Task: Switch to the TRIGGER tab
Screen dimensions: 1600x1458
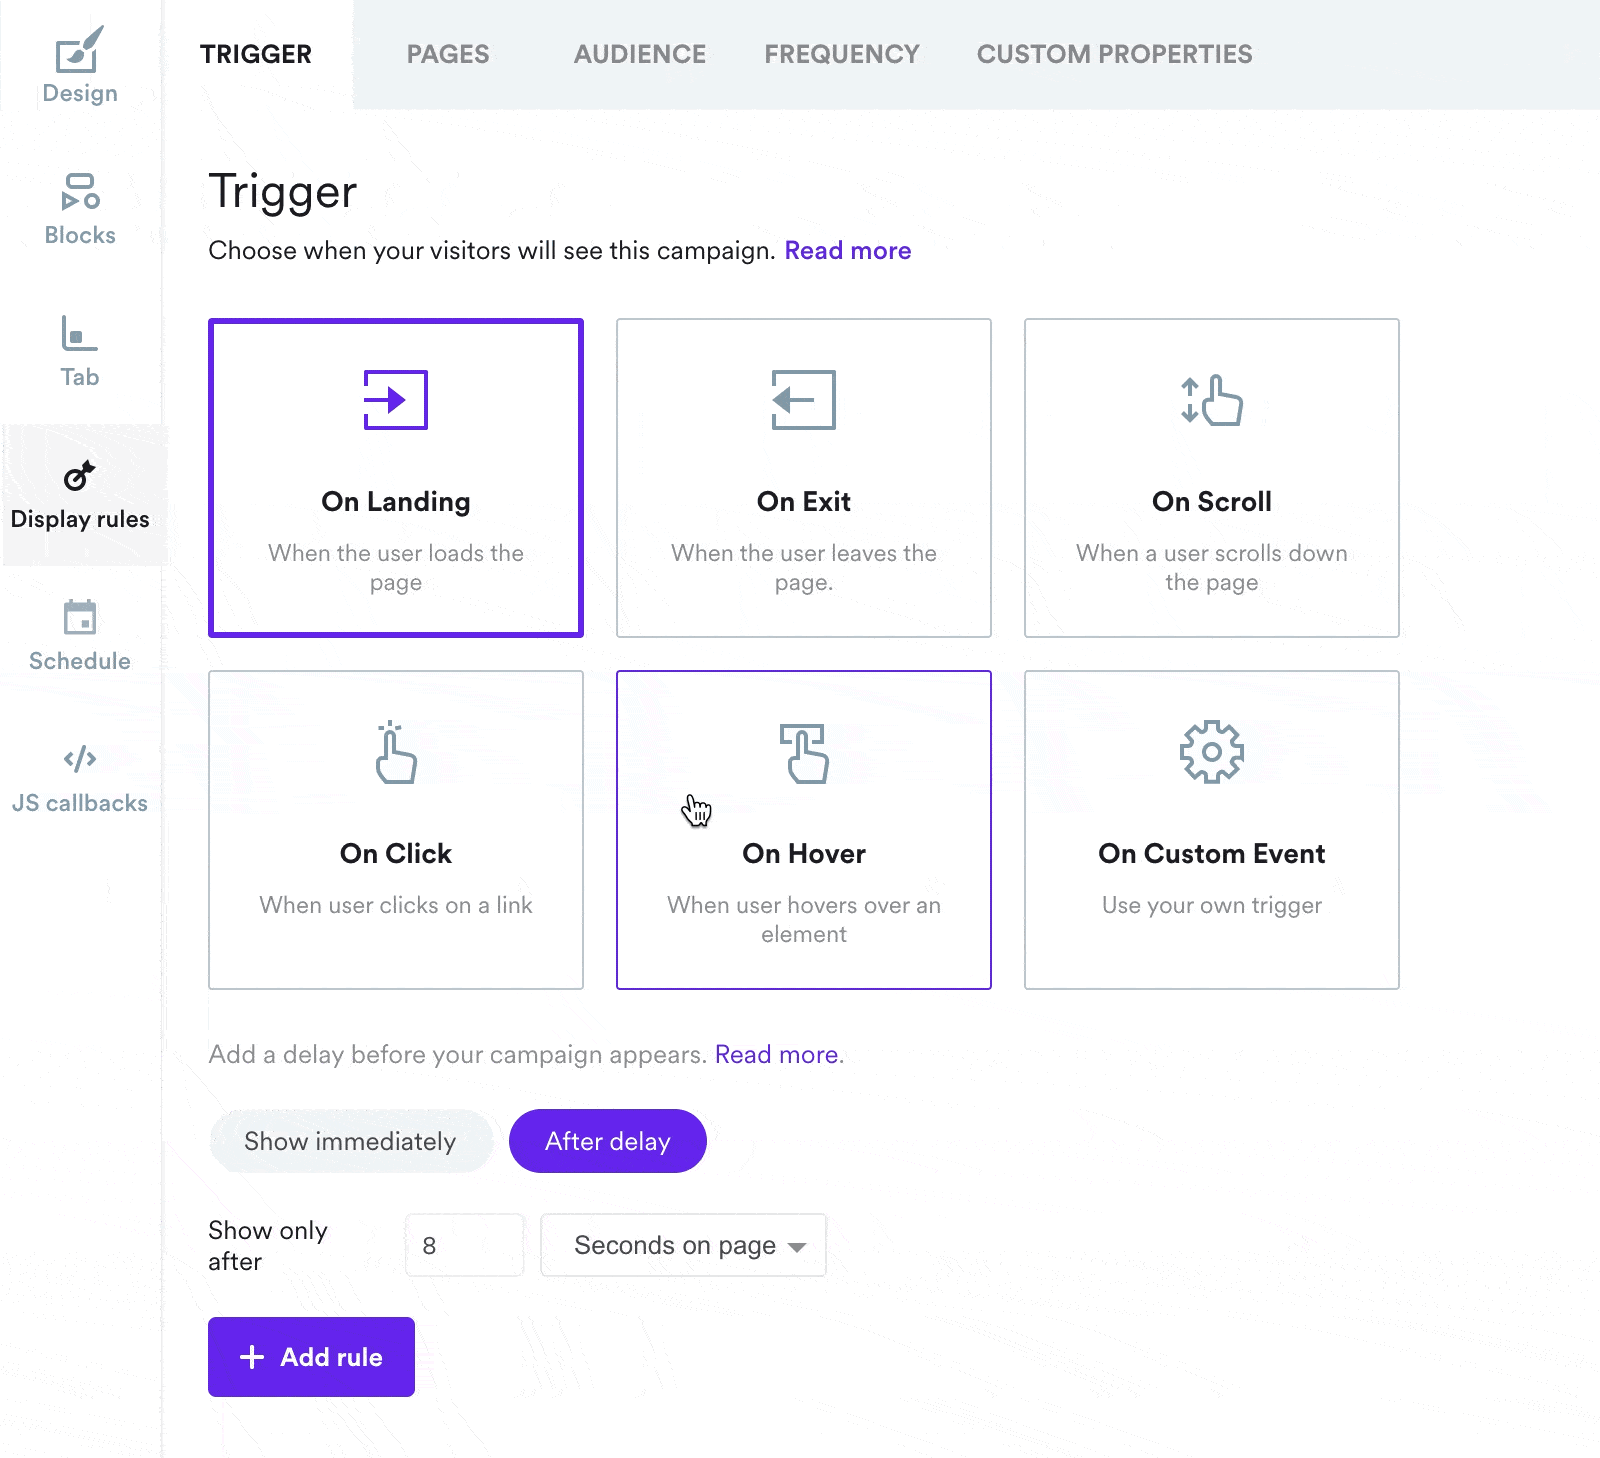Action: click(256, 54)
